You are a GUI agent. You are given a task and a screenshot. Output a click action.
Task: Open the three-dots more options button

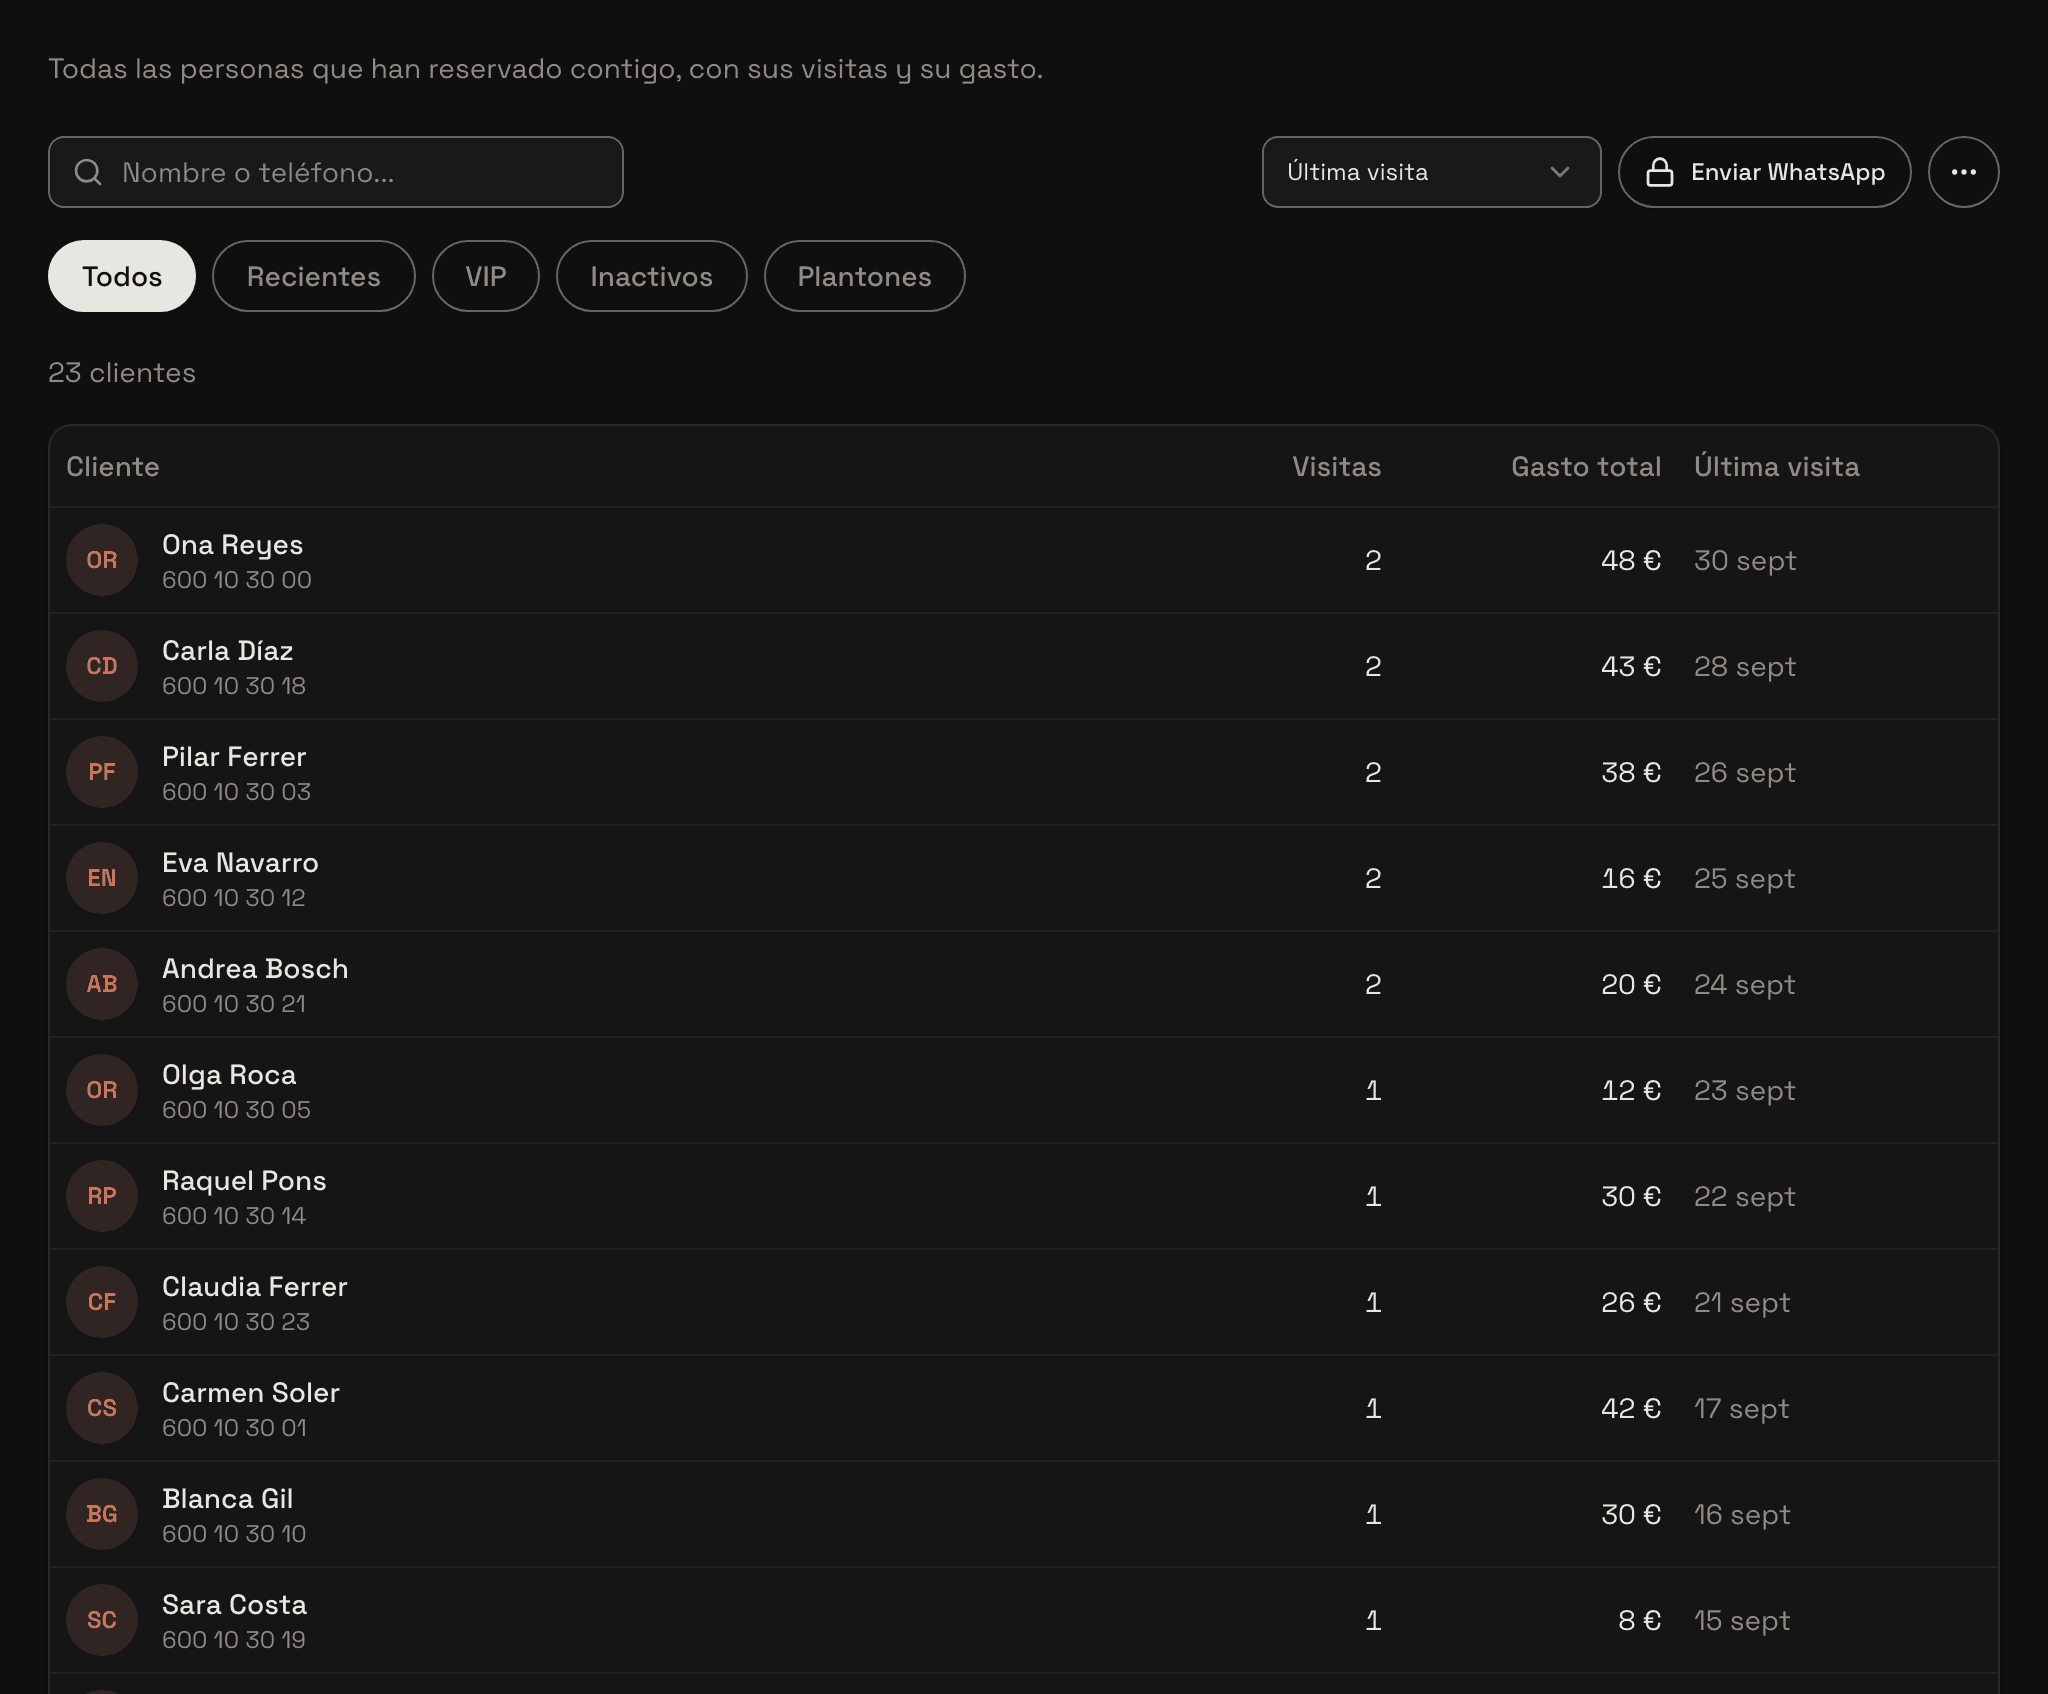(x=1963, y=172)
